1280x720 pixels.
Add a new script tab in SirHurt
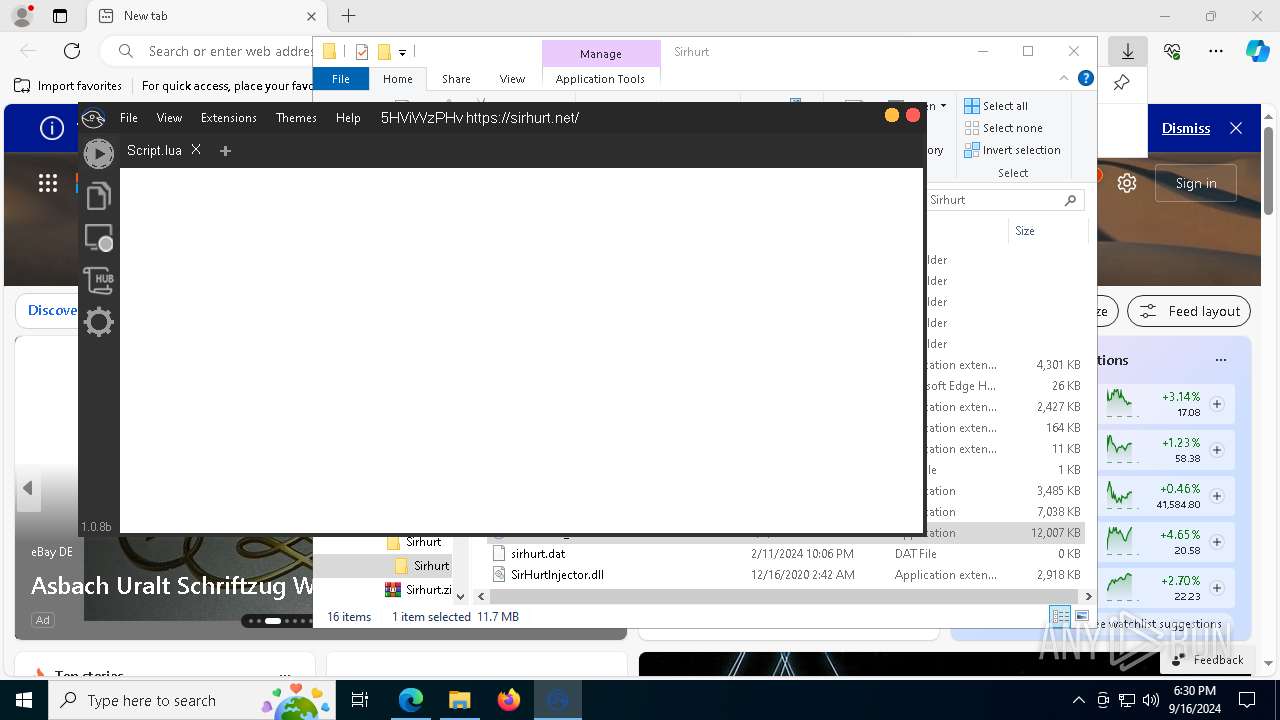click(x=225, y=151)
